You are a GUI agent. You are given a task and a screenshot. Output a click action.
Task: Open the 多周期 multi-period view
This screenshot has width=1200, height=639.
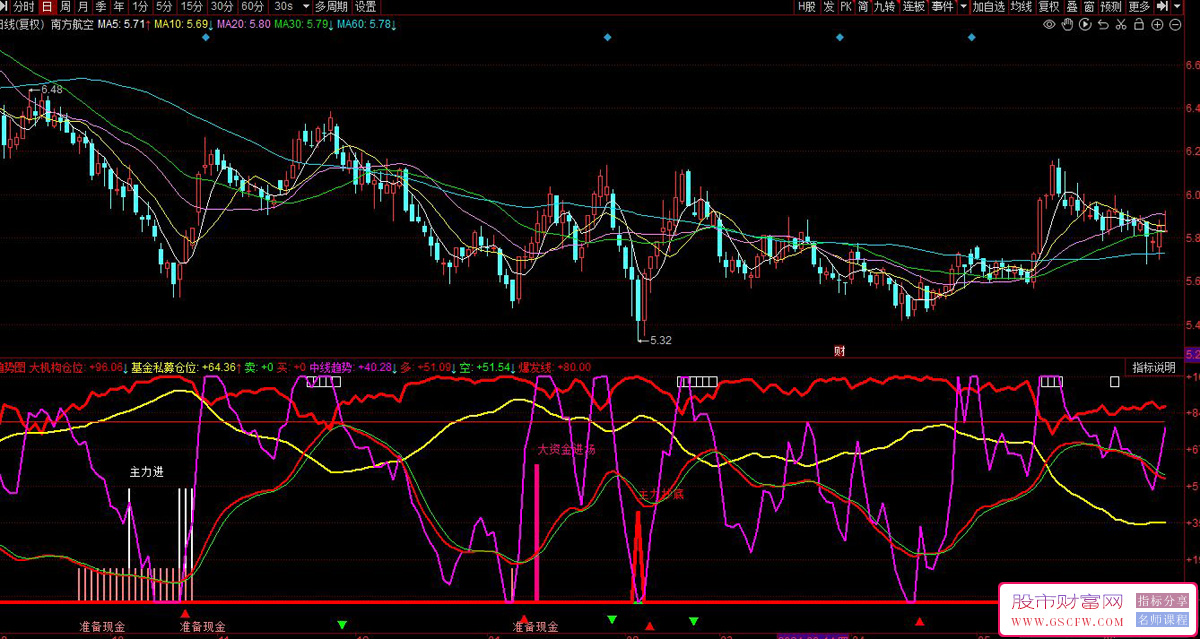[x=332, y=6]
